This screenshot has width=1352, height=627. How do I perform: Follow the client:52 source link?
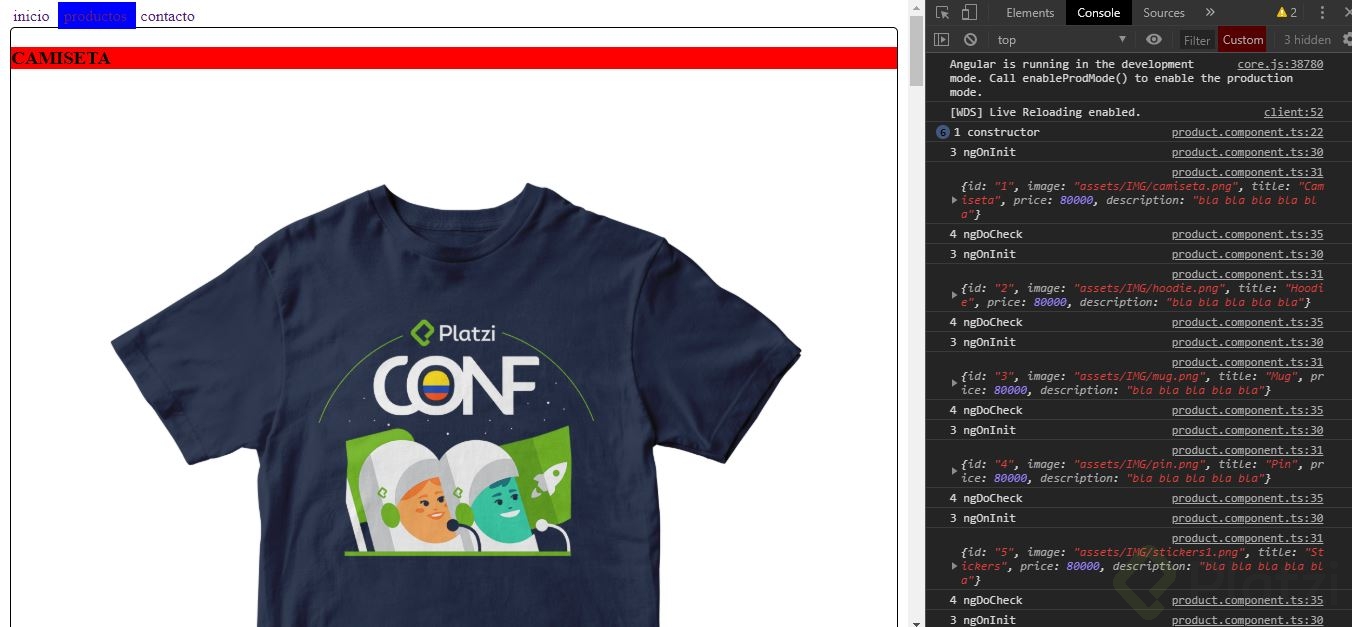click(1293, 112)
